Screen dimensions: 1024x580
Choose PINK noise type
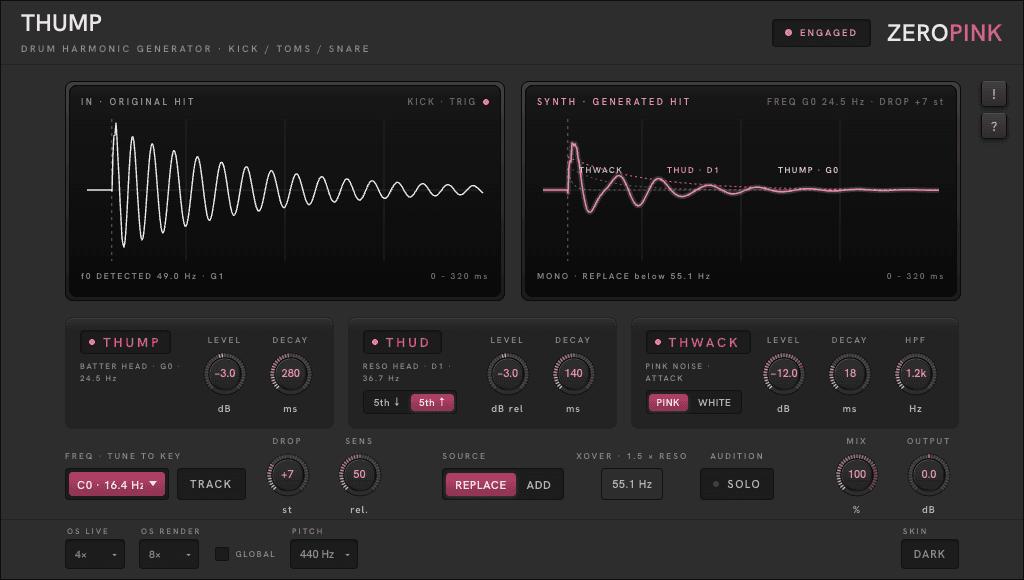(x=667, y=402)
